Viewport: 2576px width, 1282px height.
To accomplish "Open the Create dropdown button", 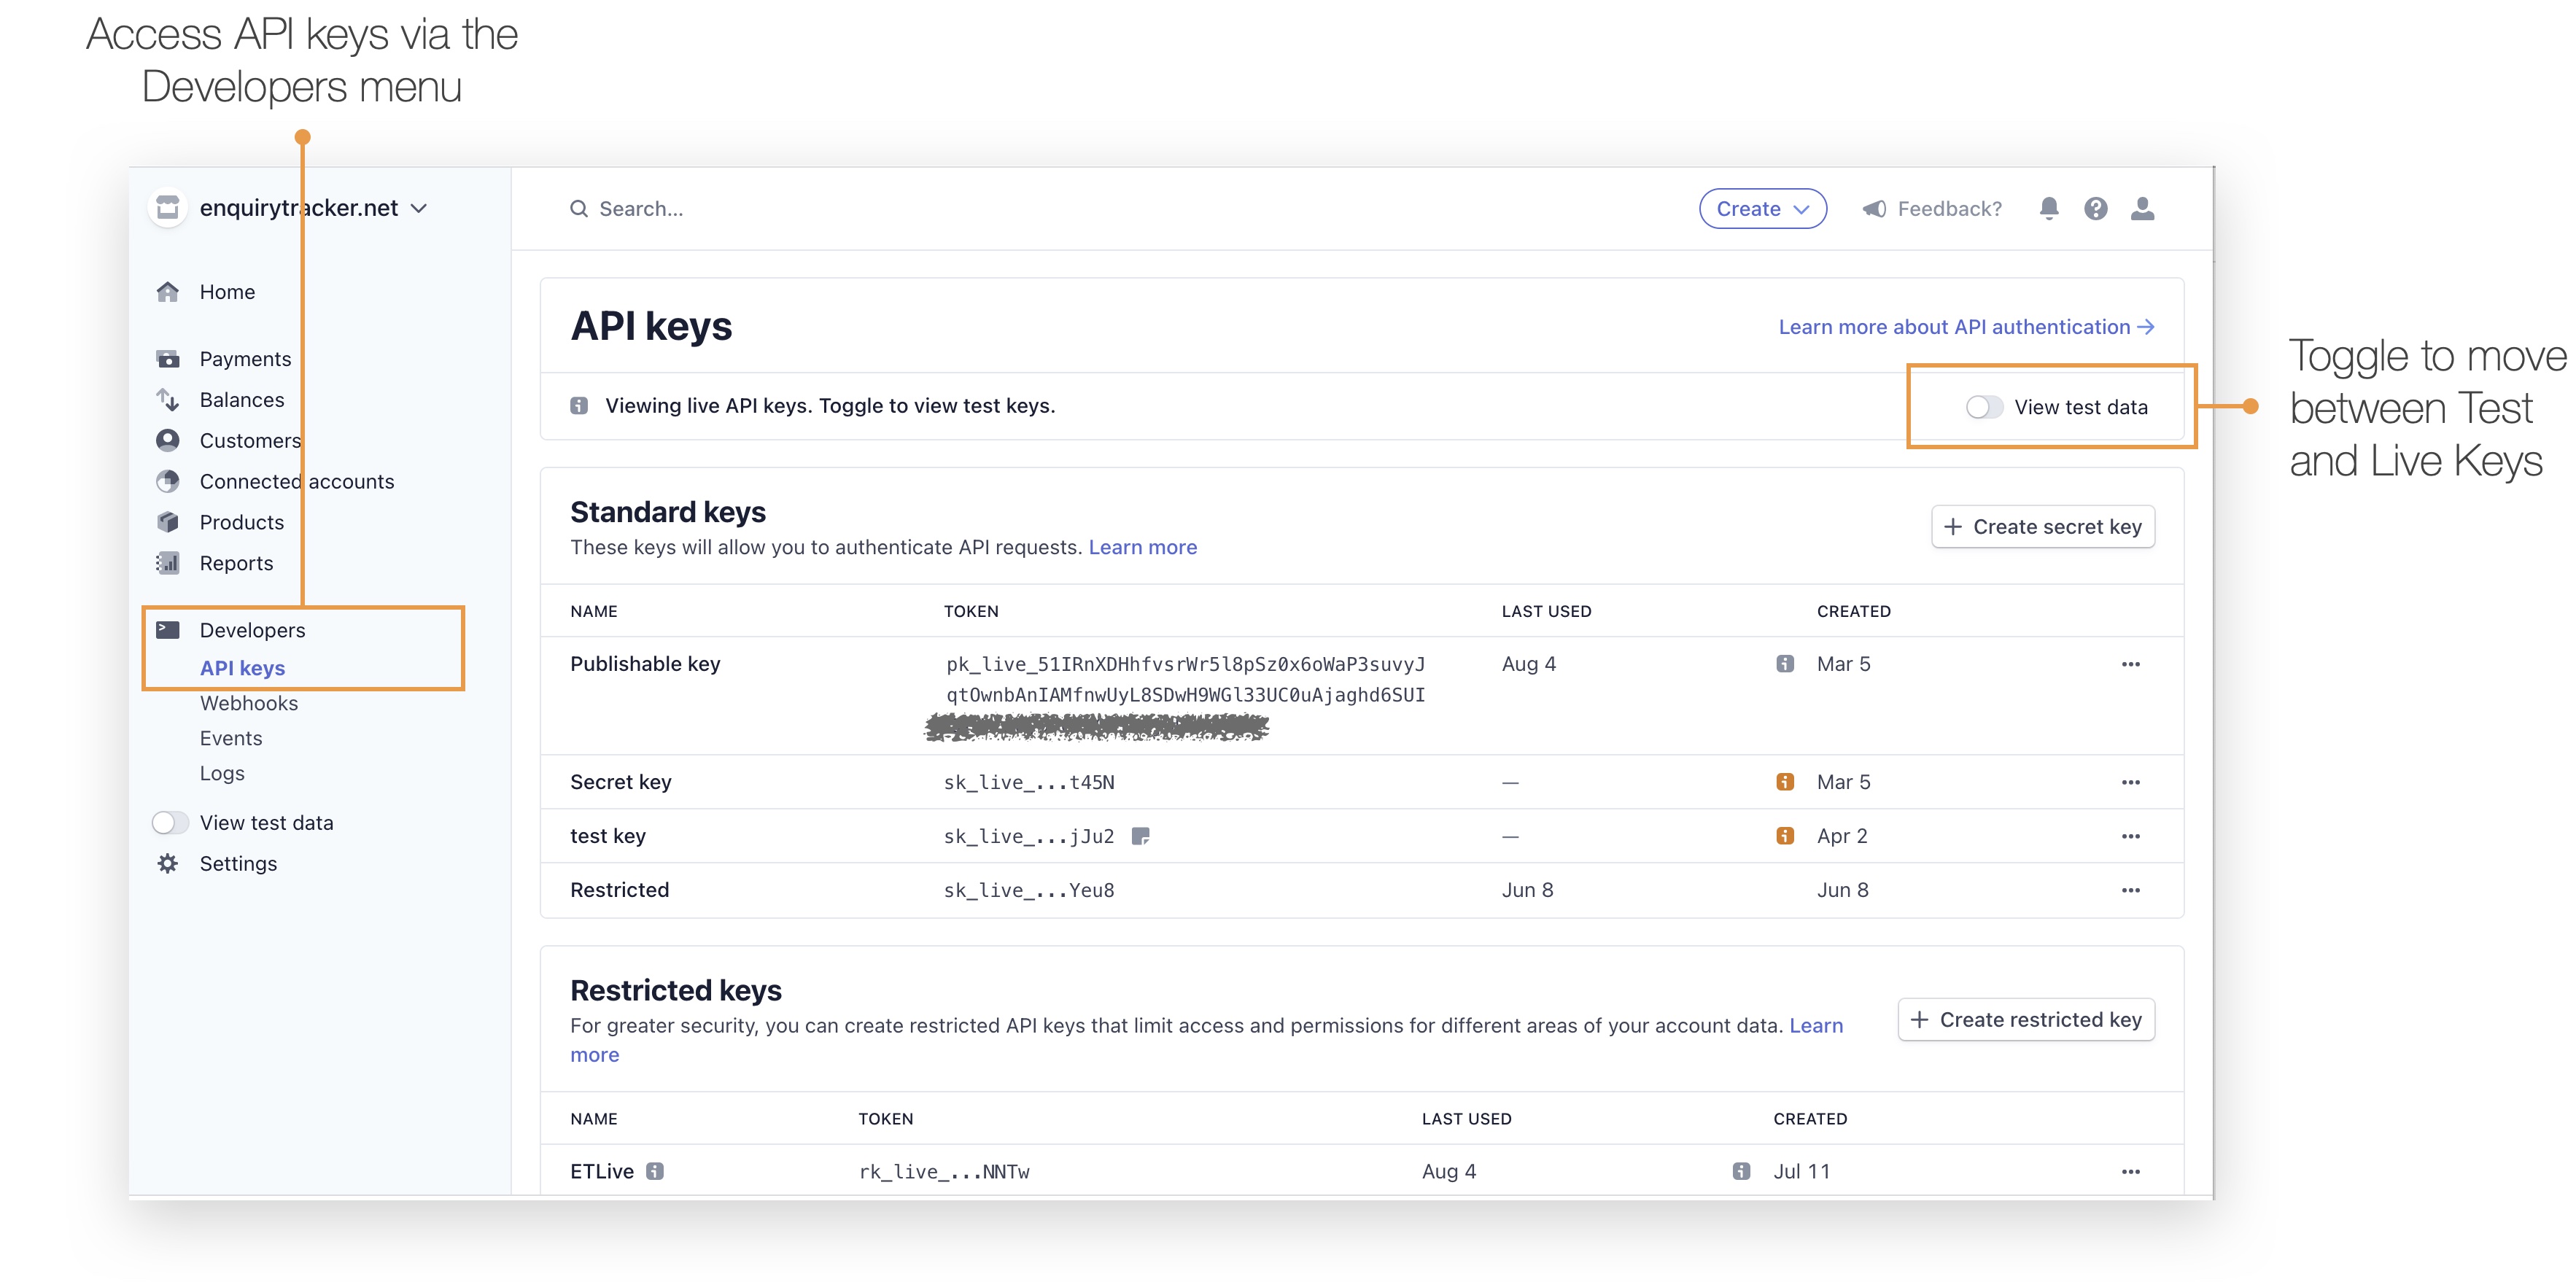I will click(1762, 208).
